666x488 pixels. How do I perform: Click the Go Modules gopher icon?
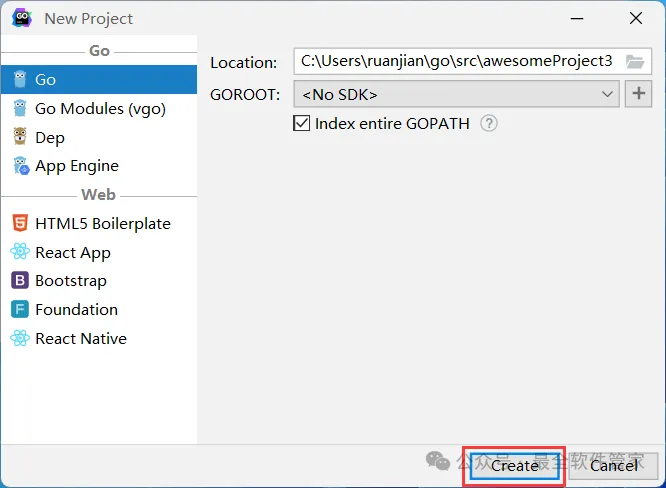(20, 108)
